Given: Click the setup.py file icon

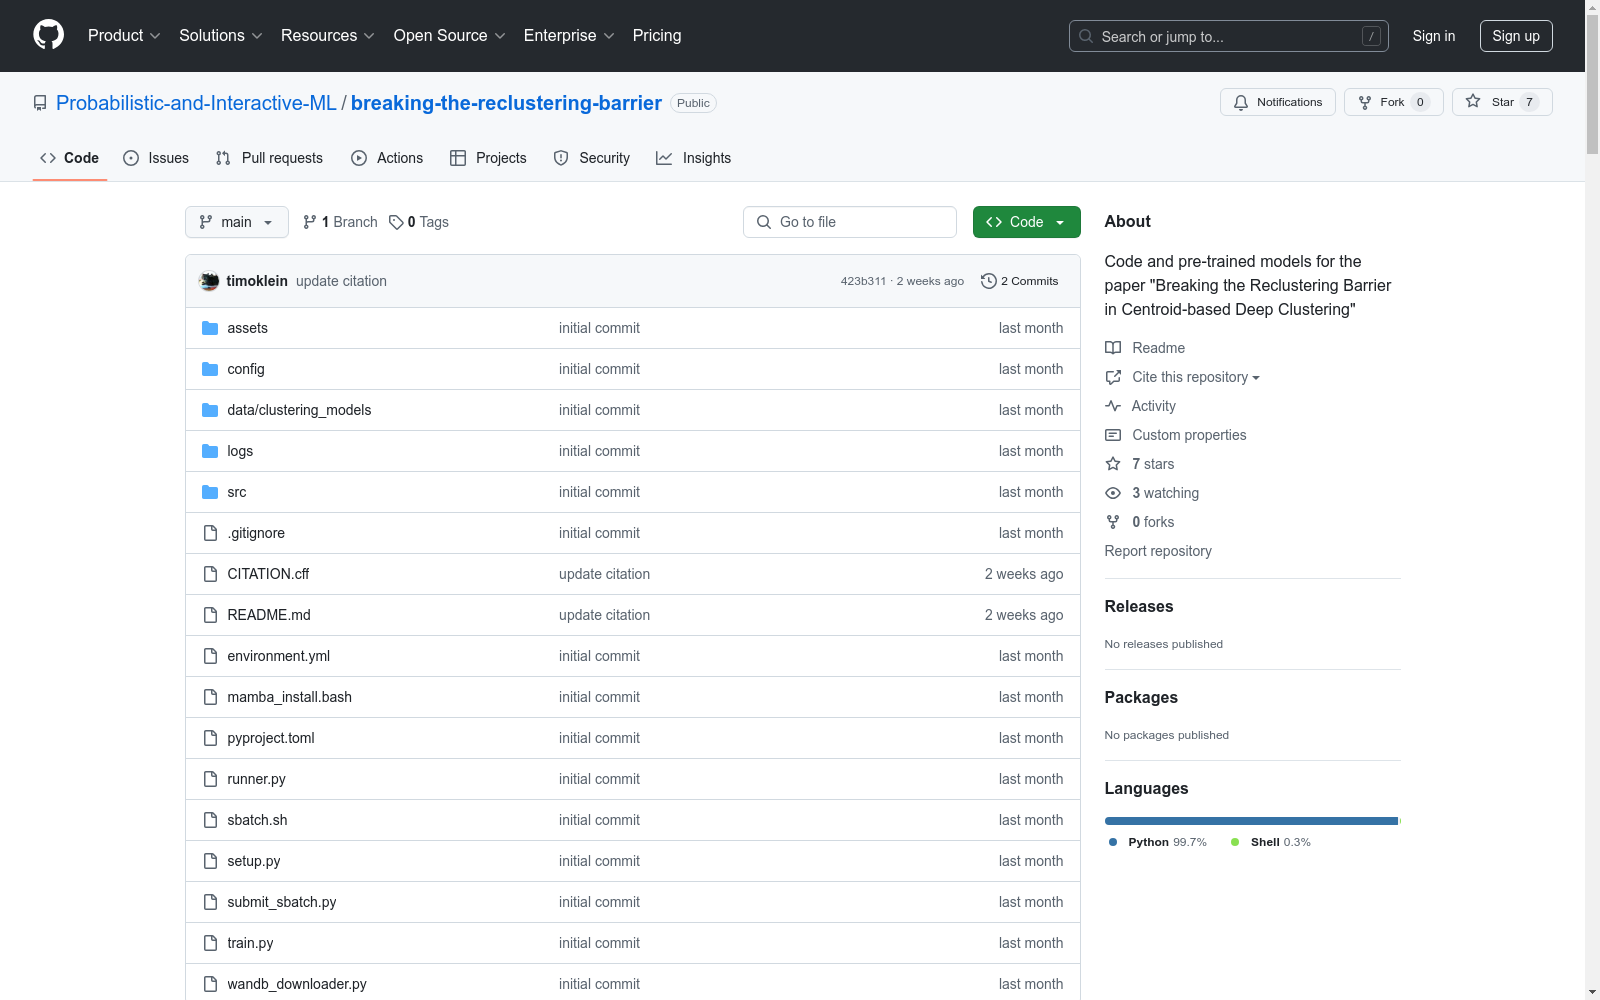Looking at the screenshot, I should [x=210, y=861].
